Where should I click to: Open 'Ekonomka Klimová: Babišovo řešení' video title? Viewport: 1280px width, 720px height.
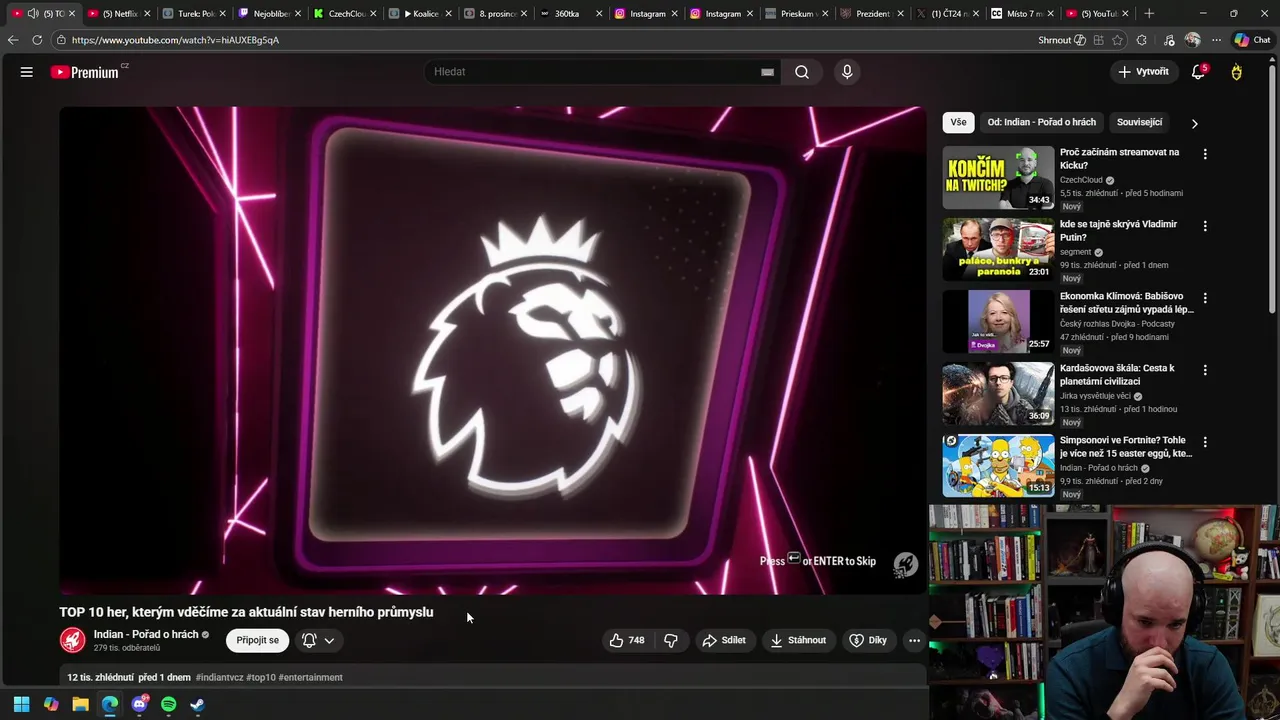pyautogui.click(x=1124, y=303)
